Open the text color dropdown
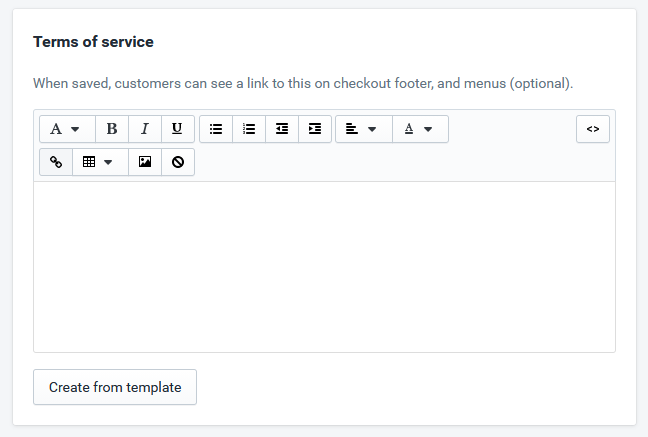648x437 pixels. click(x=420, y=129)
